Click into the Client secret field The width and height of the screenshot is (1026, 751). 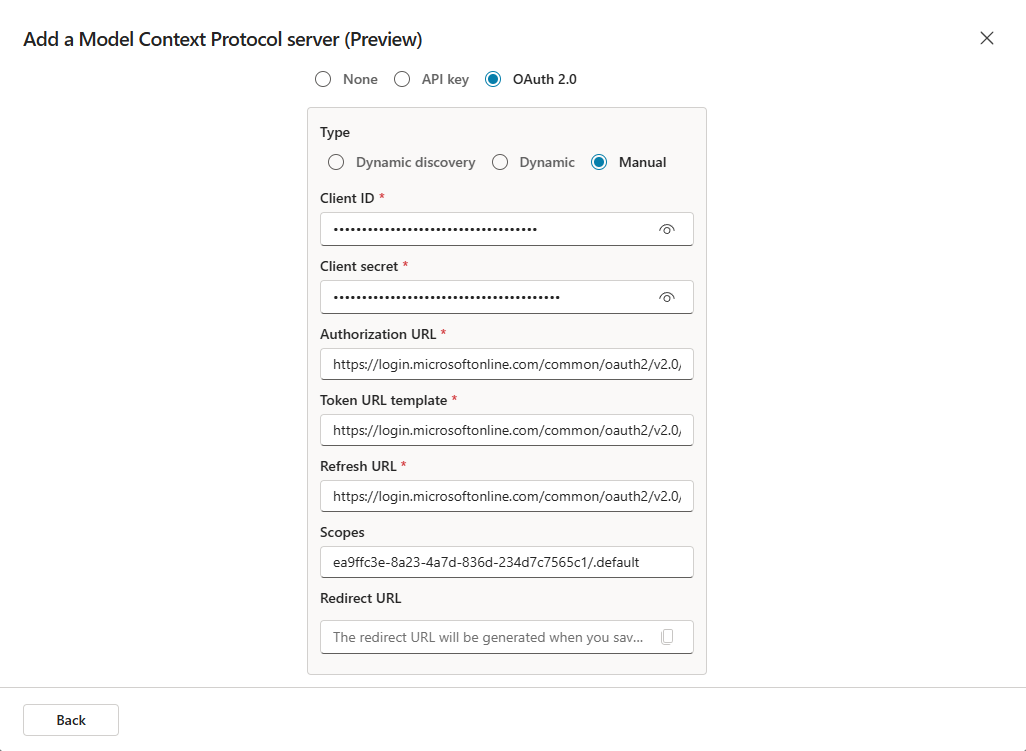tap(490, 297)
